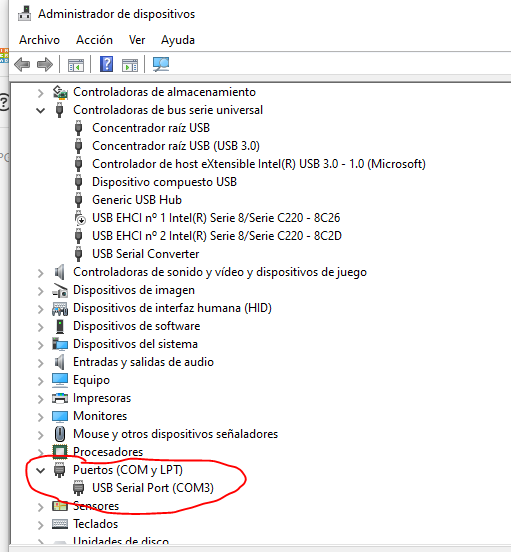
Task: Click the mouse category icon
Action: coord(60,434)
